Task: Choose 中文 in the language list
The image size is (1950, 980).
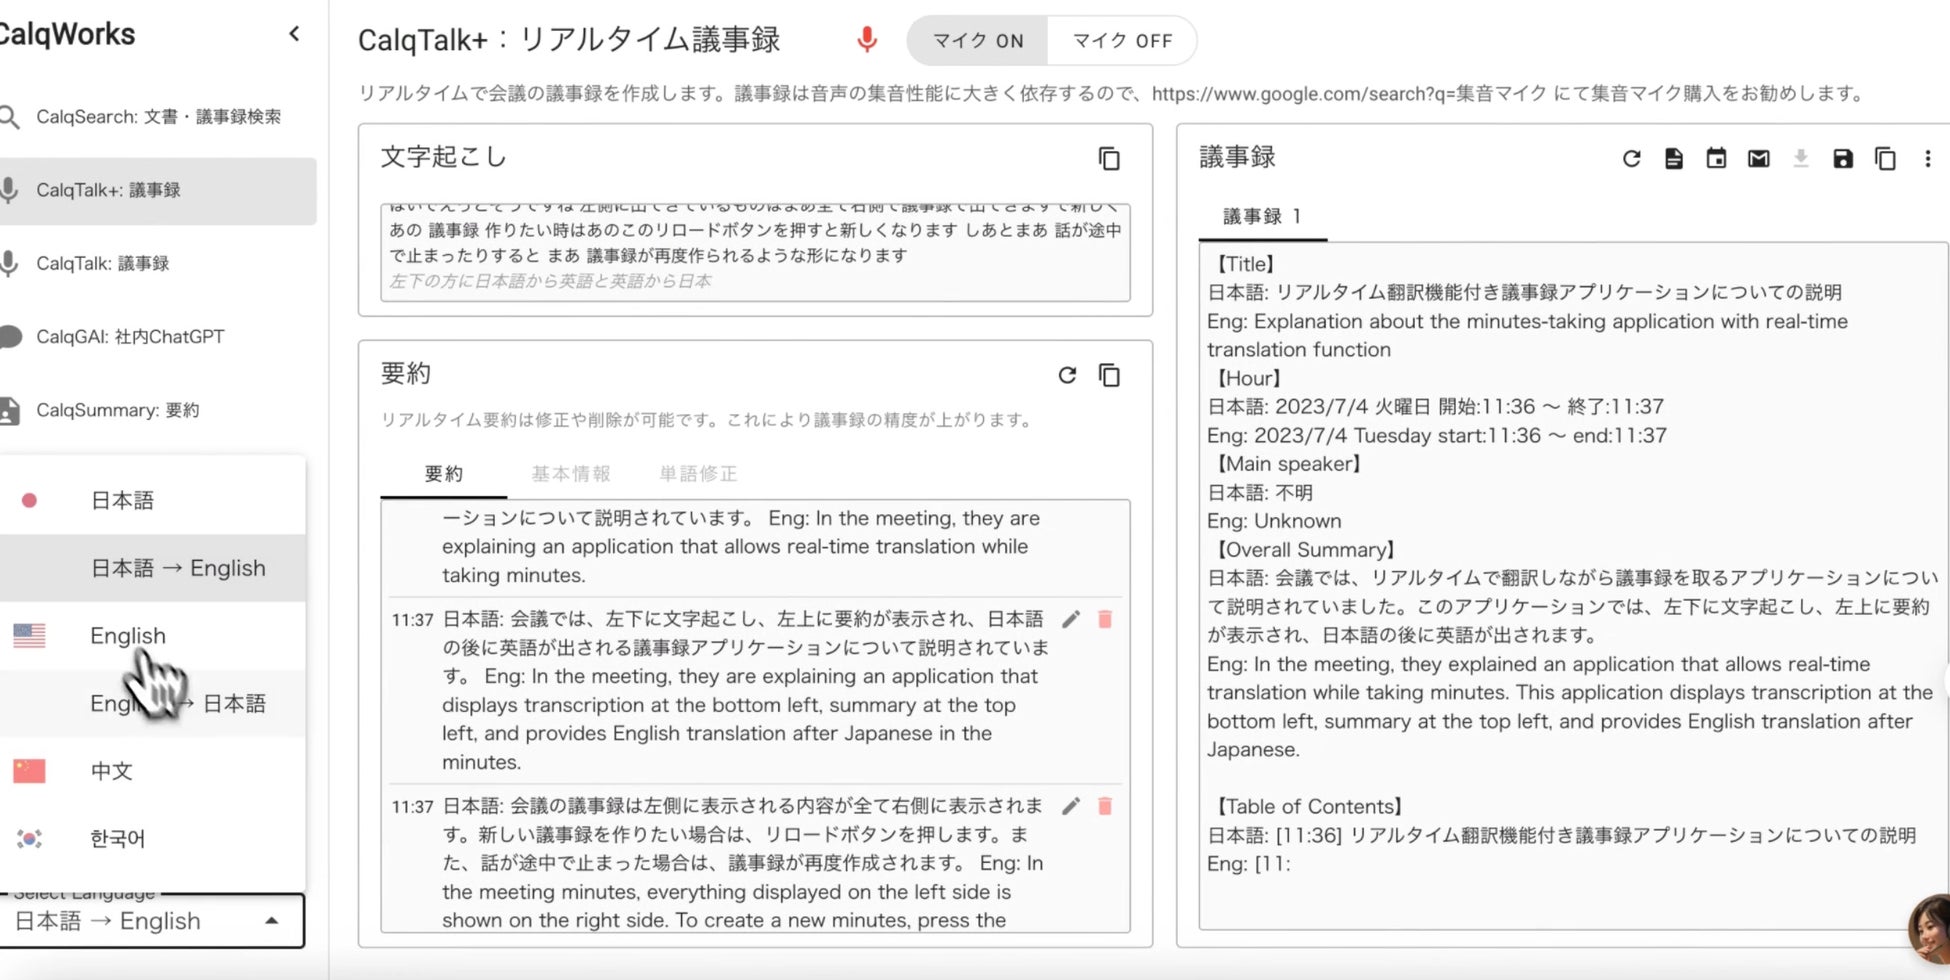Action: pos(153,771)
